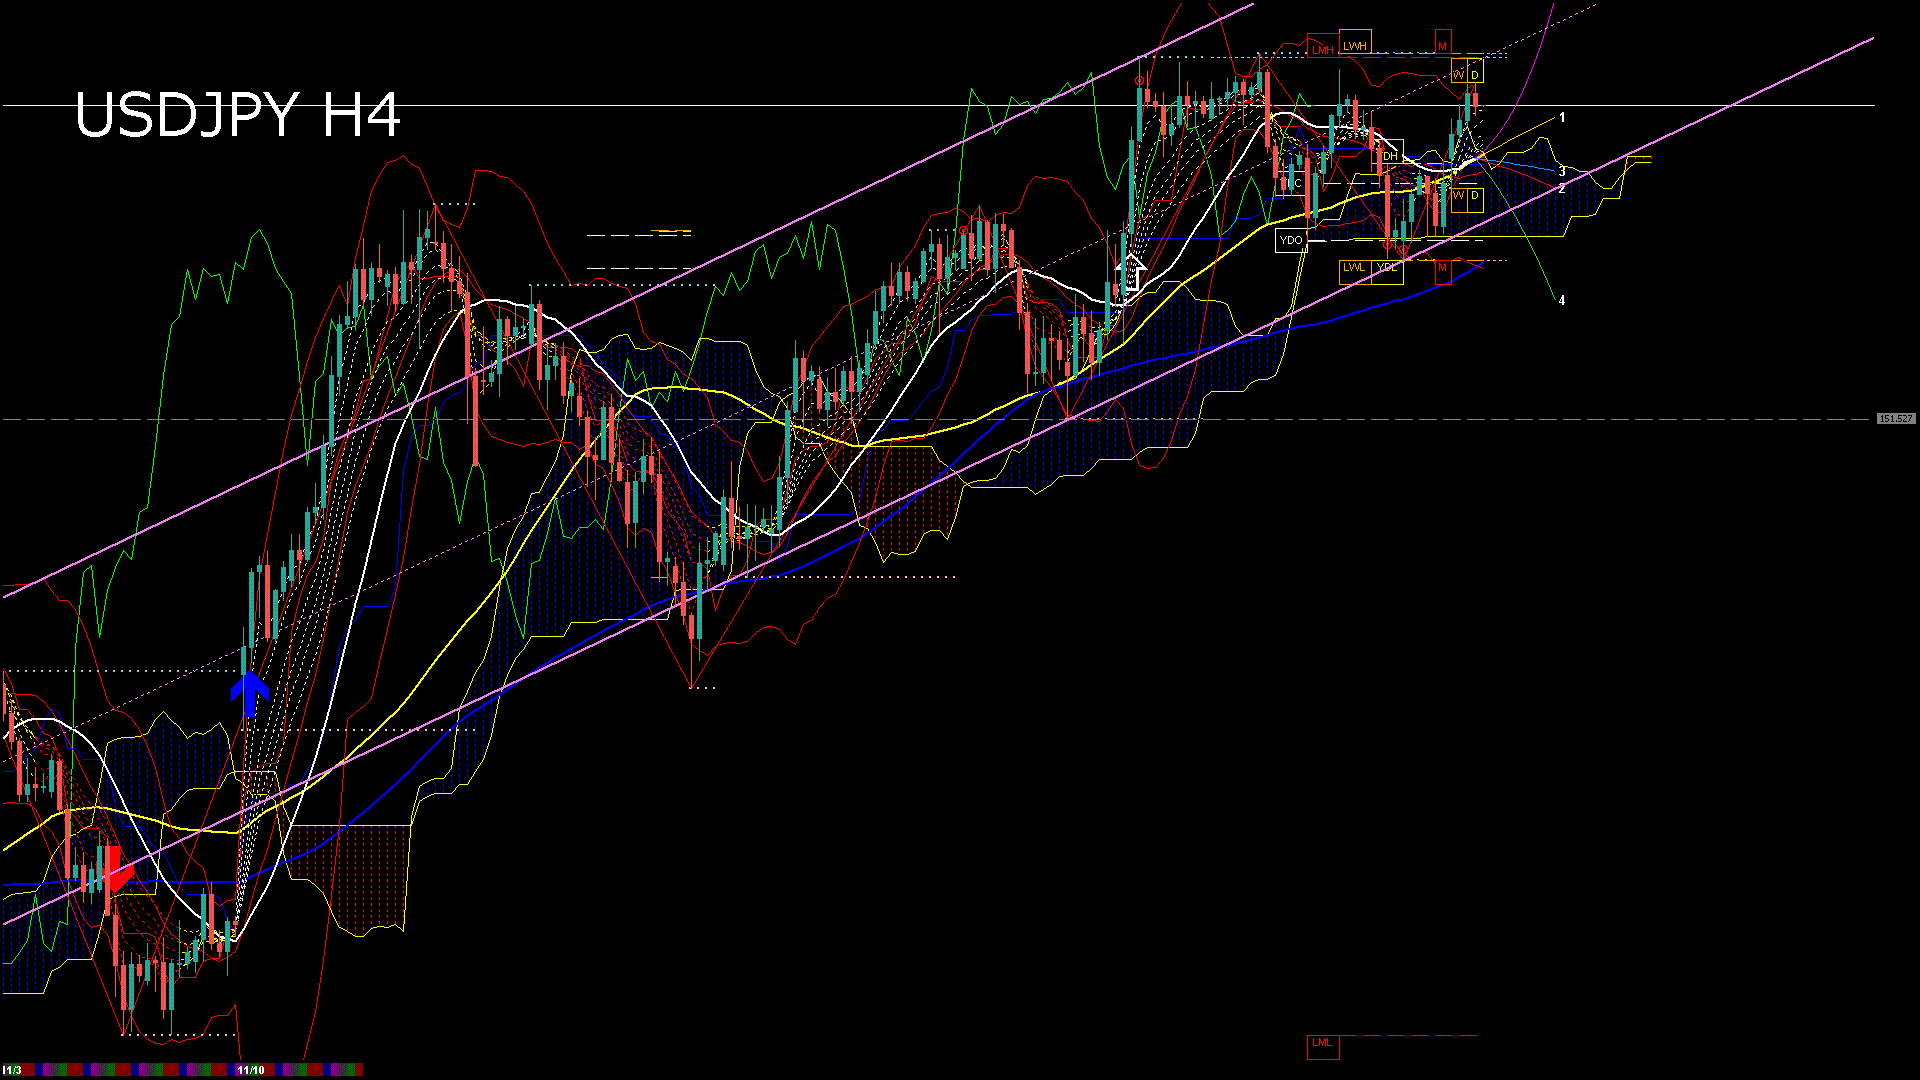Click projection line label 2
This screenshot has height=1080, width=1920.
(1562, 188)
